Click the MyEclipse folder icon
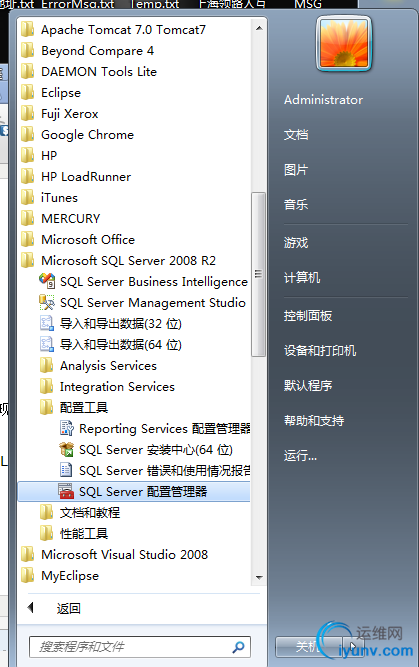 click(x=28, y=576)
